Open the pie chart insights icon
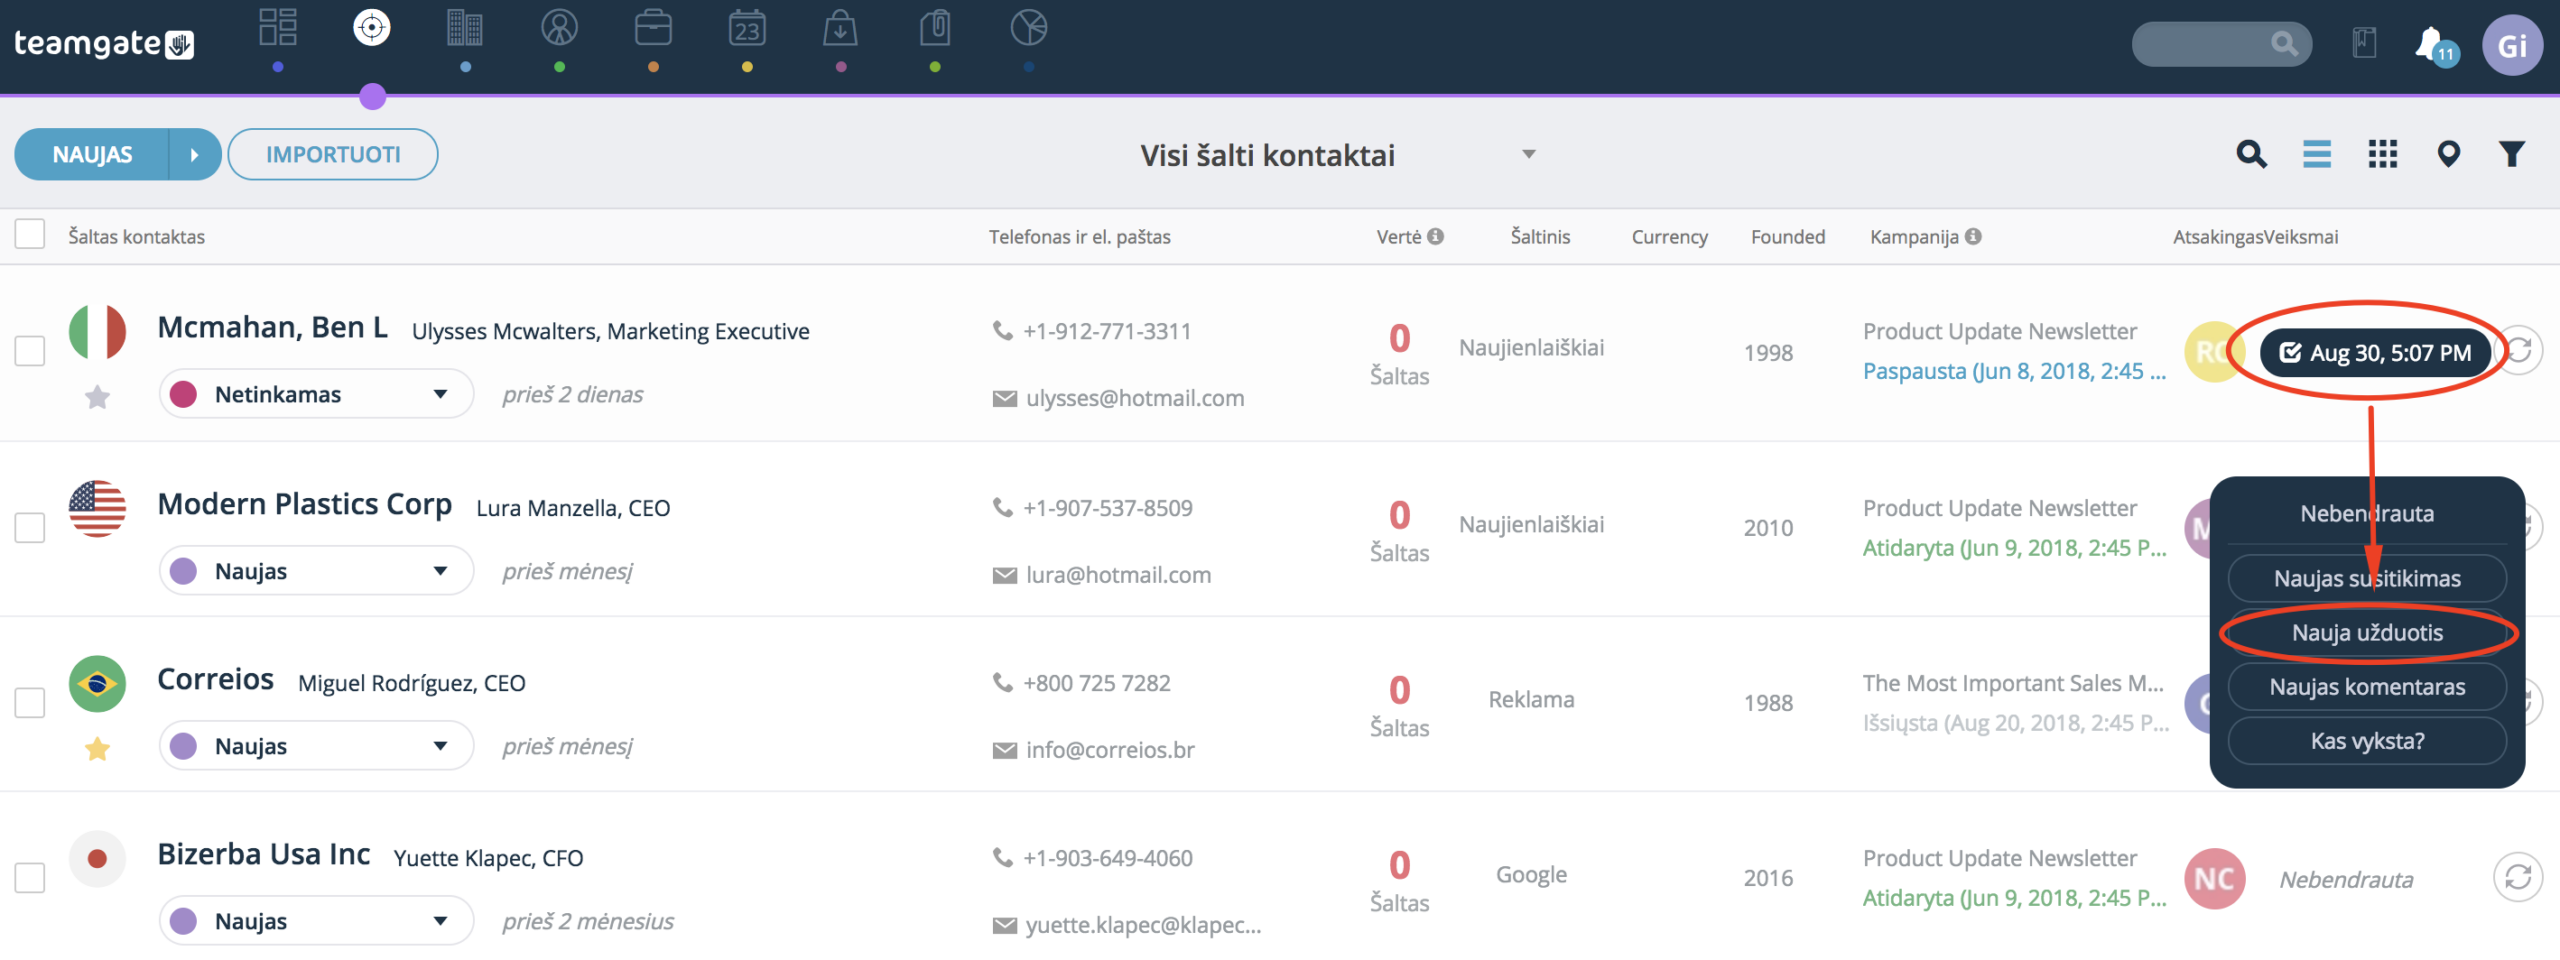 (x=1029, y=28)
